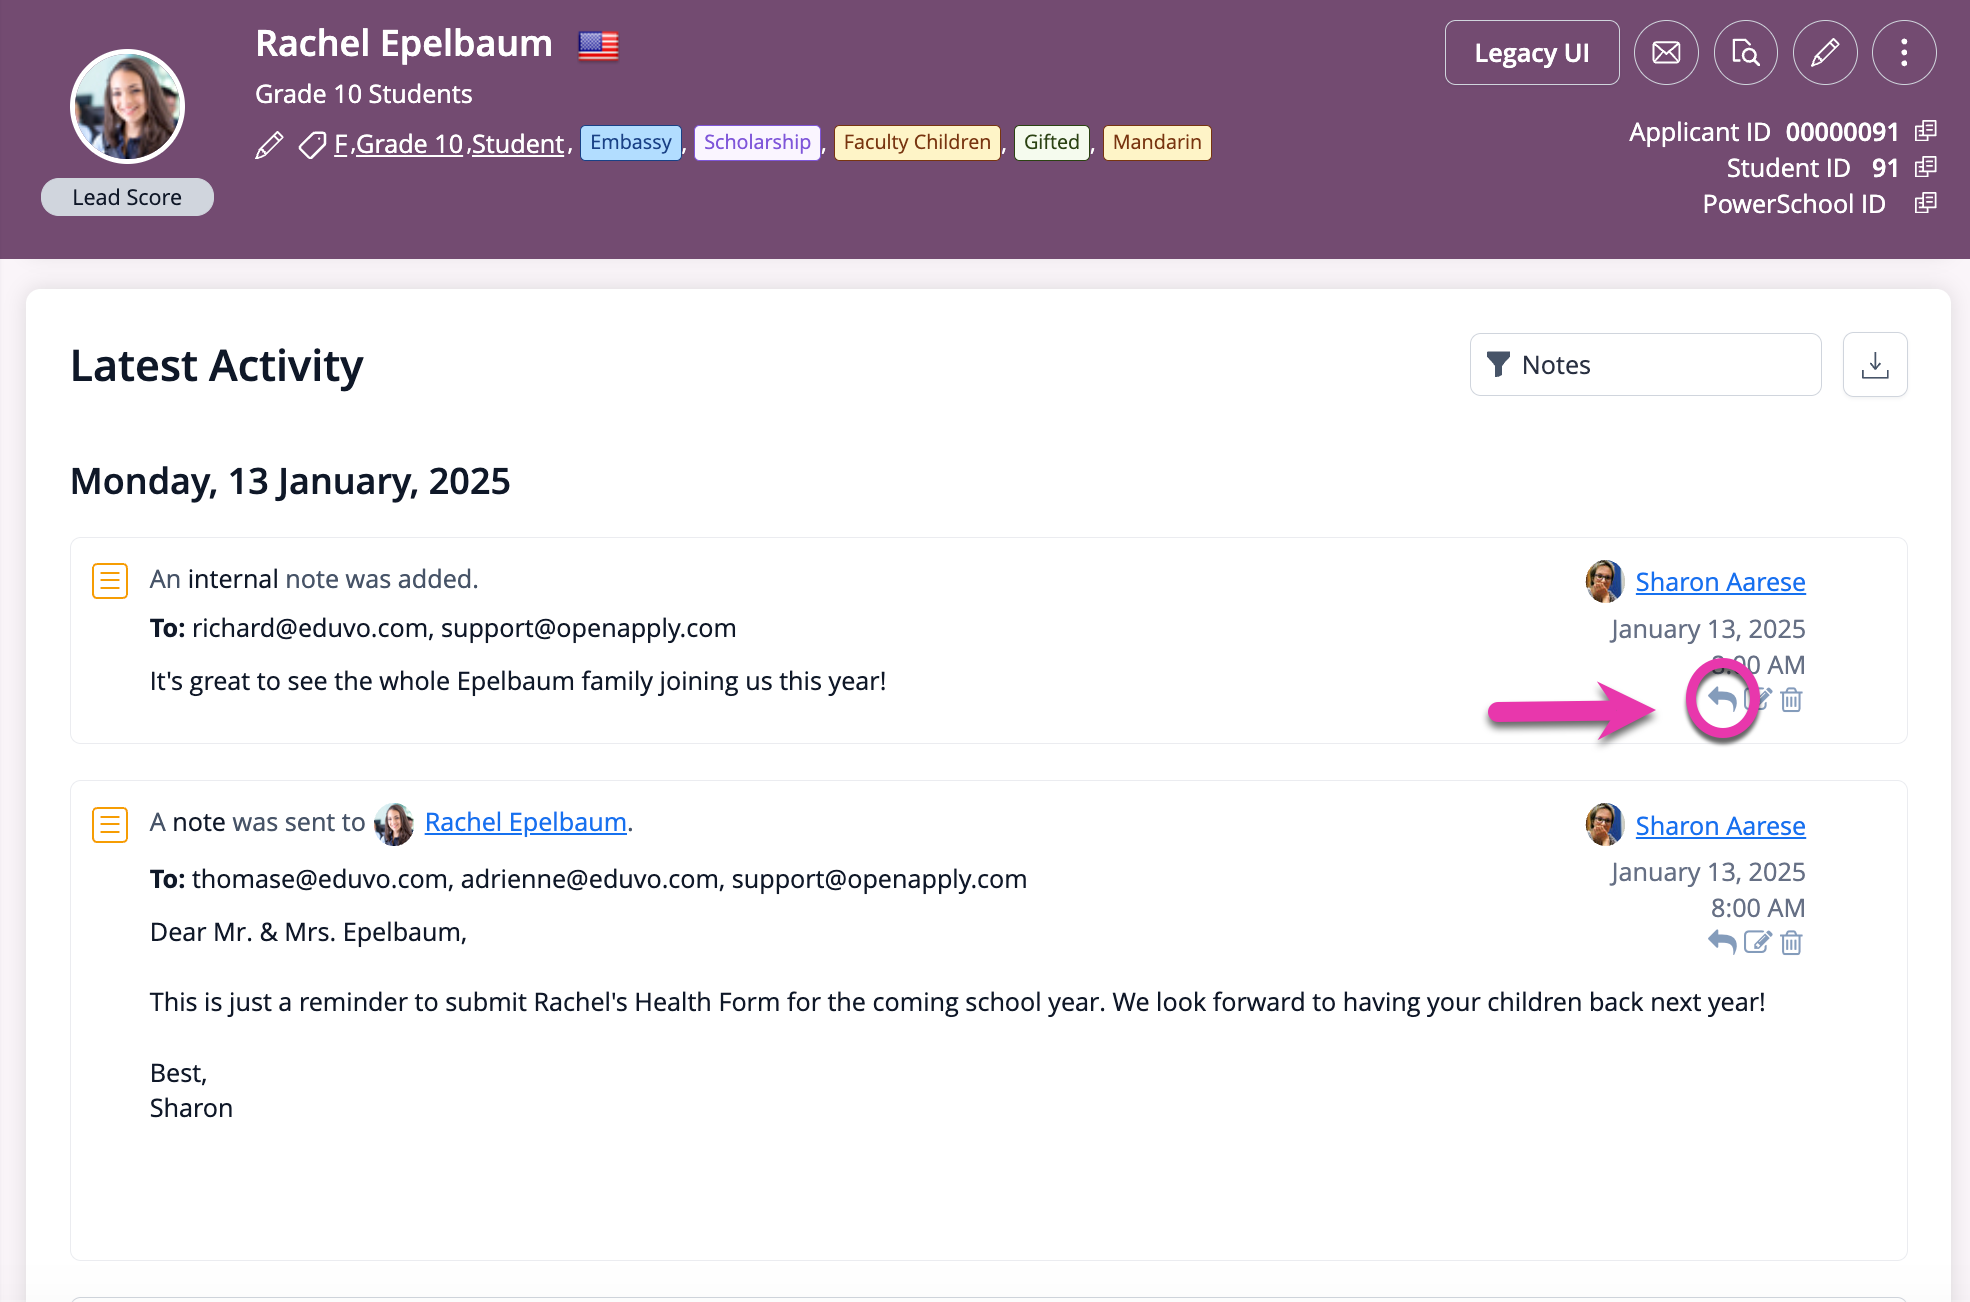
Task: Copy the Student ID value
Action: tap(1925, 167)
